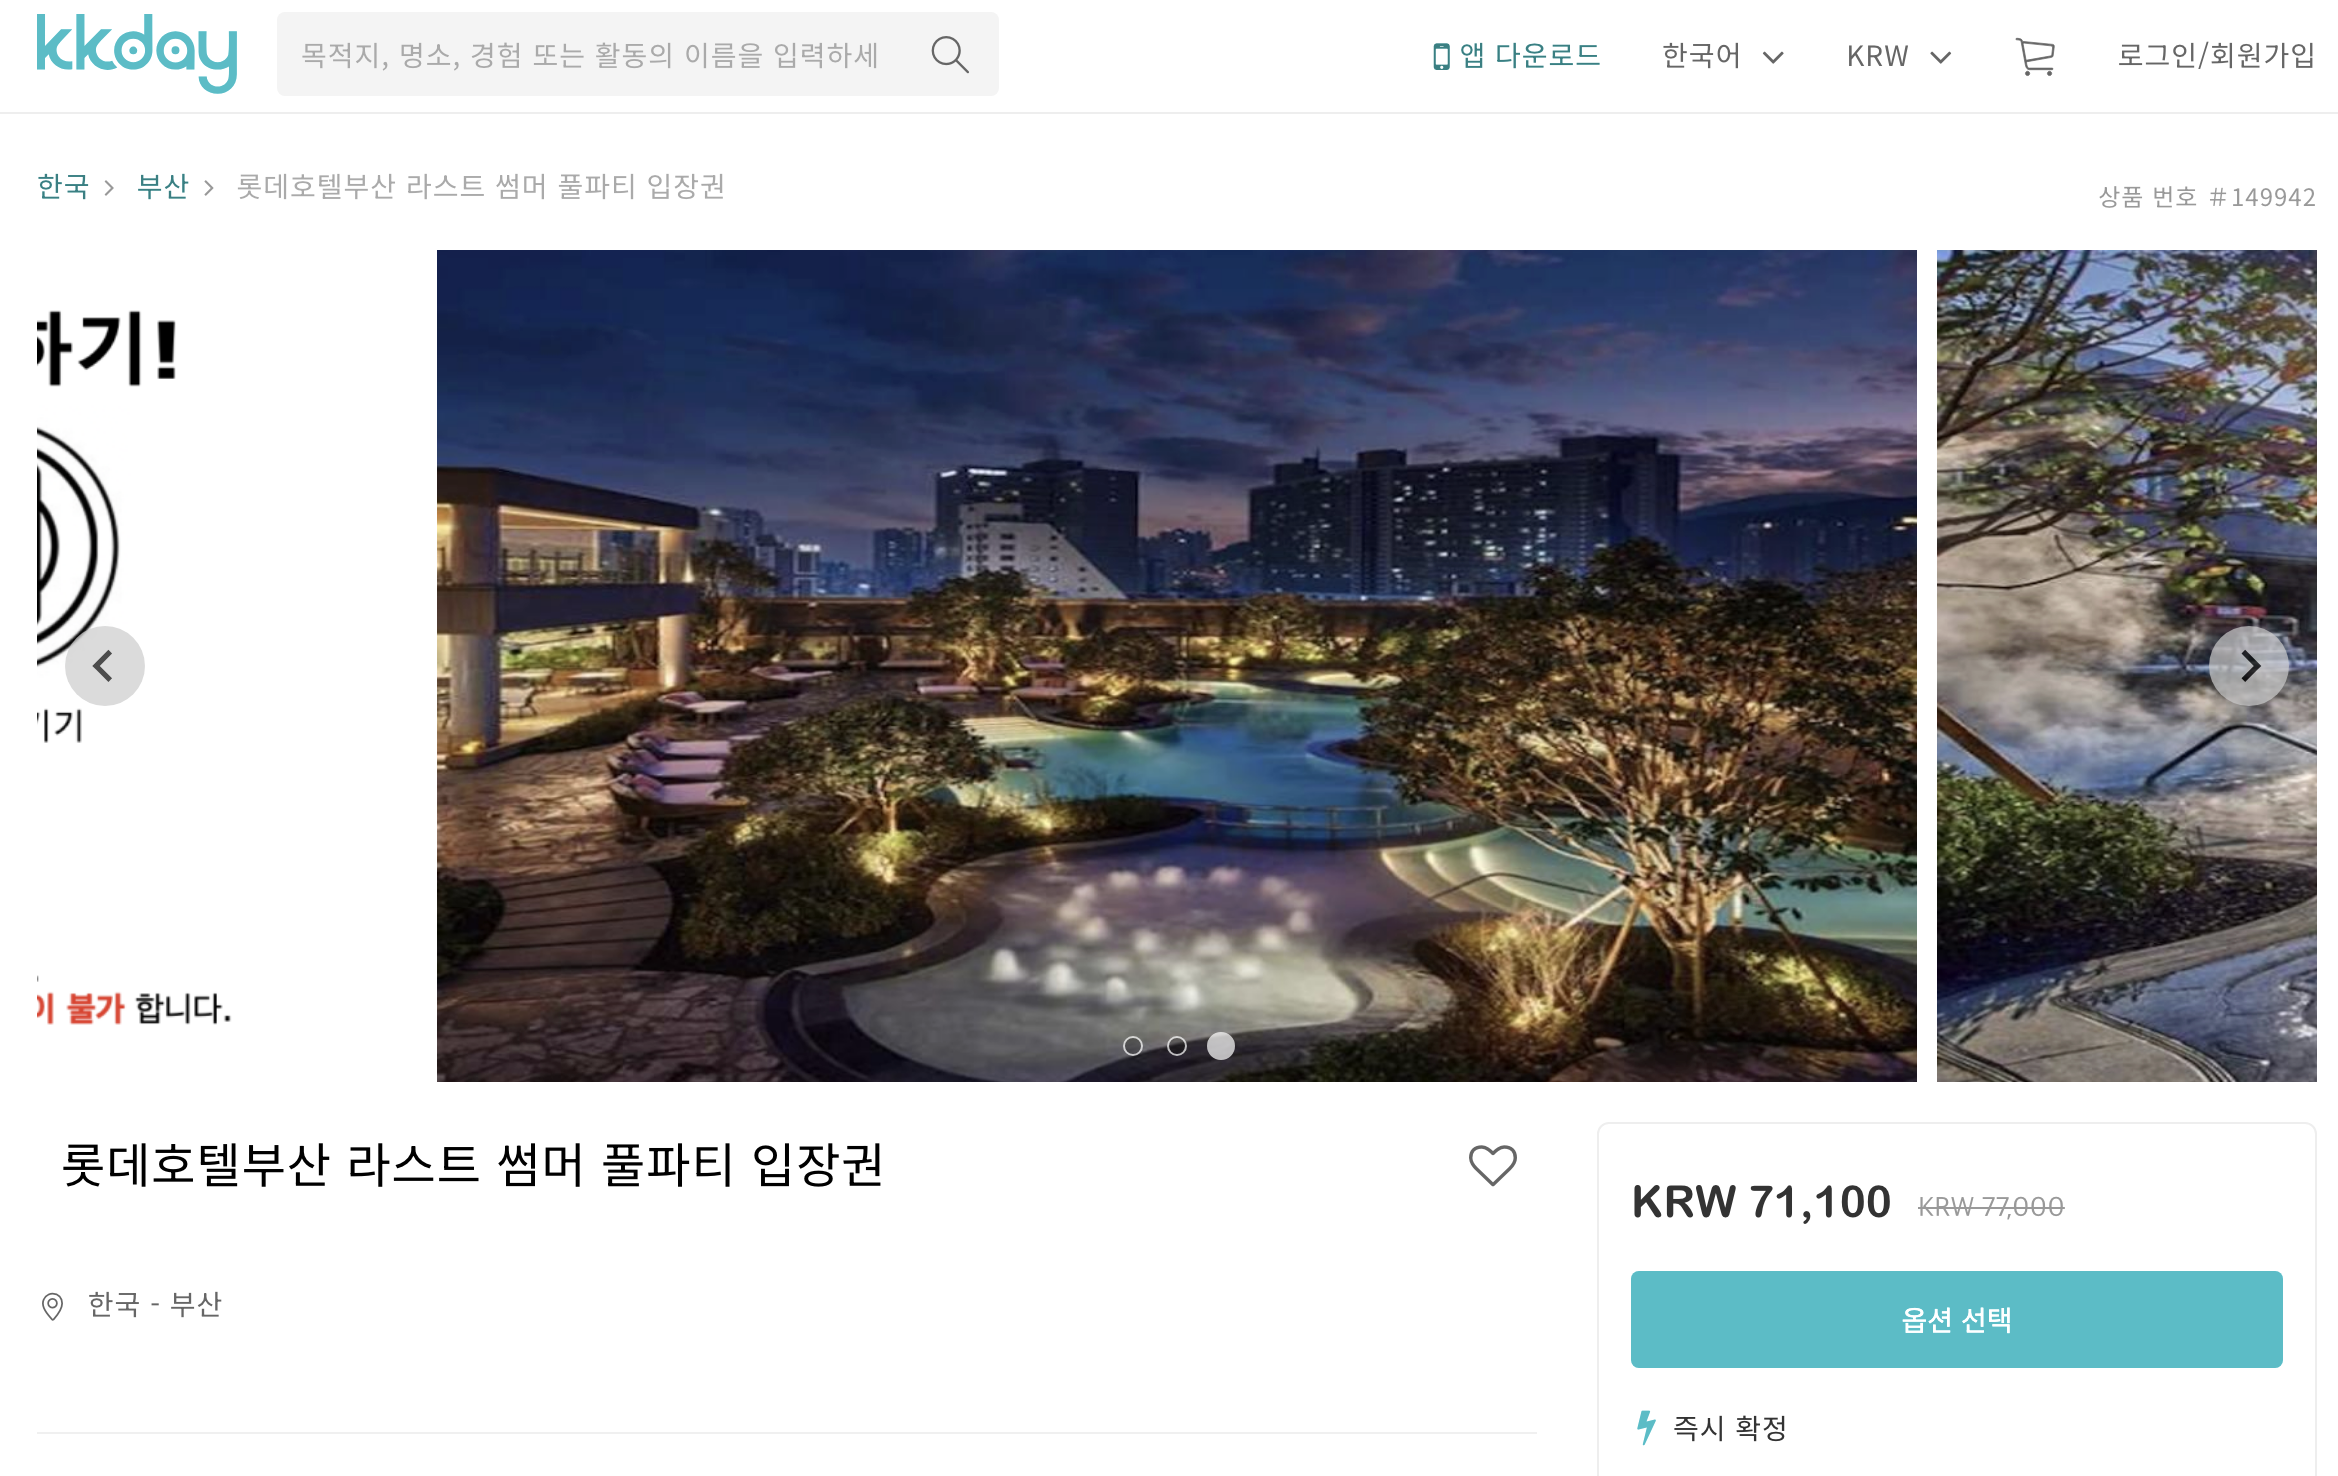Open 로그인/회원가입 link
2338x1476 pixels.
pyautogui.click(x=2216, y=55)
